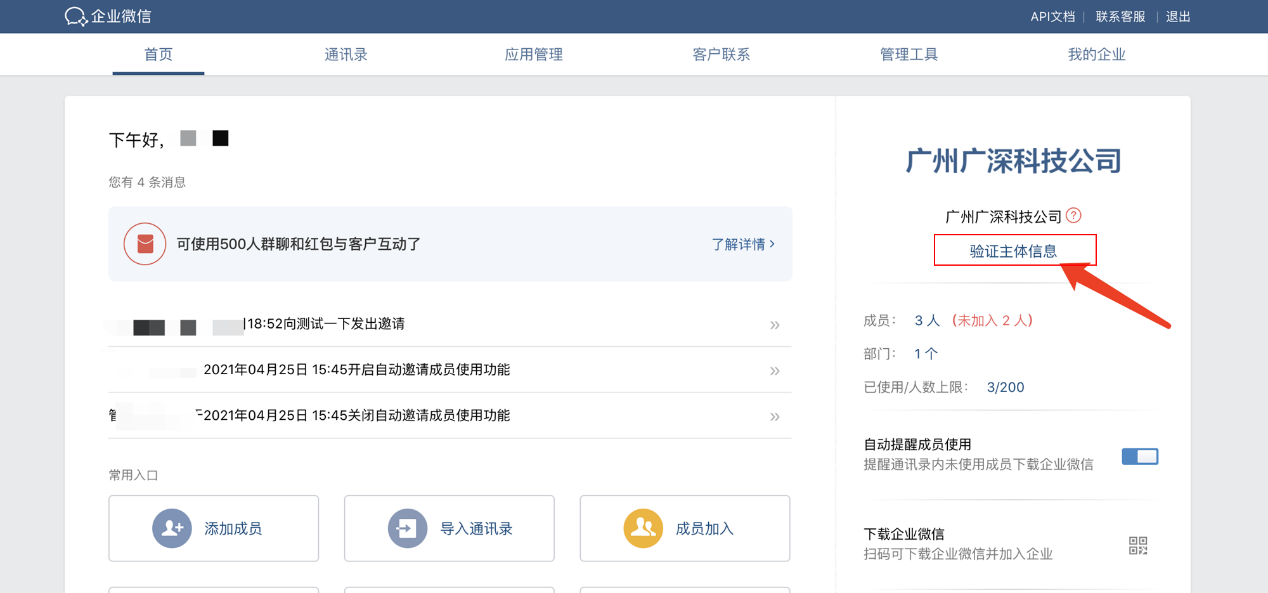
Task: Select the 客户联系 tab
Action: 721,54
